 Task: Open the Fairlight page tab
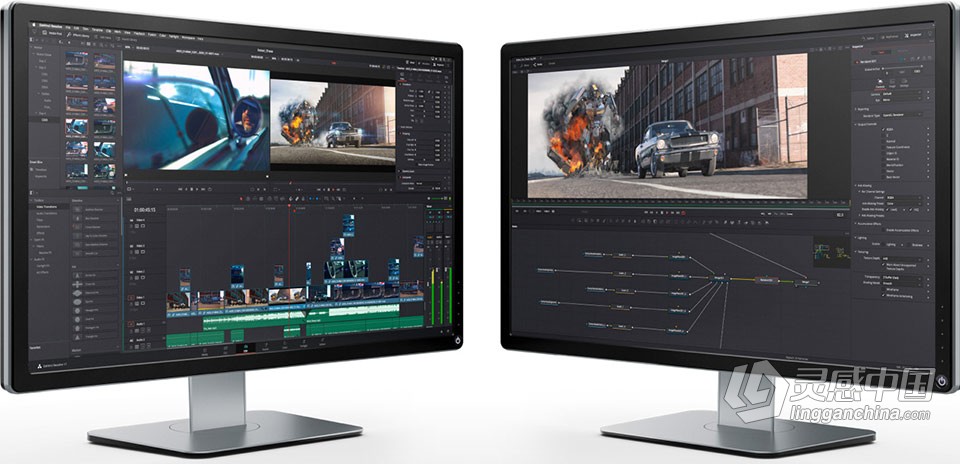(x=304, y=344)
